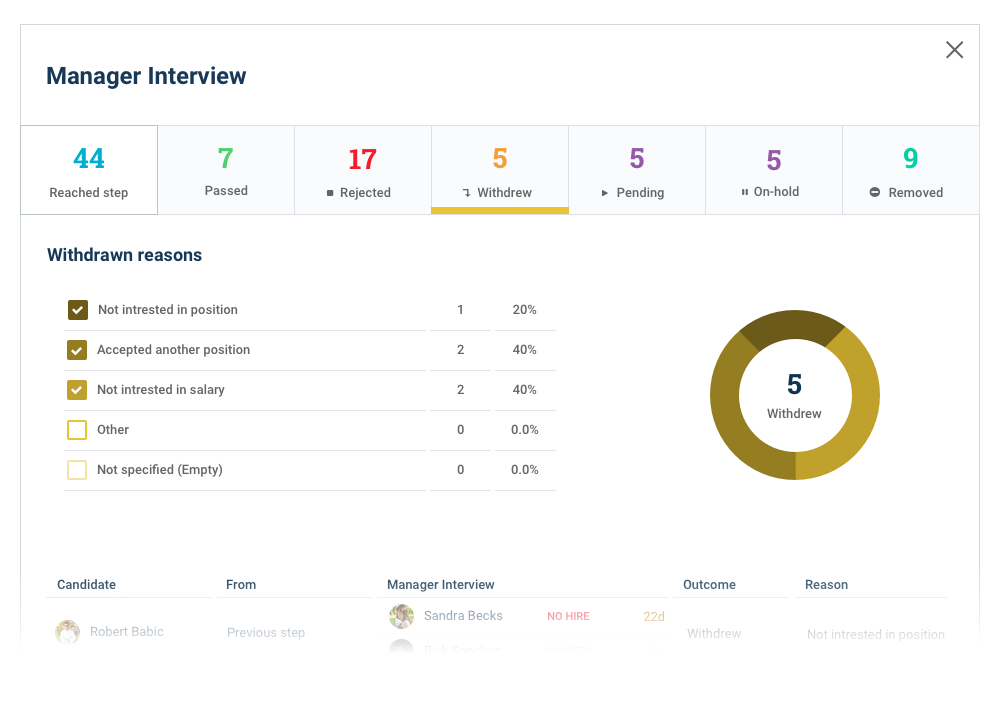Sort by the Outcome column header
Image resolution: width=1002 pixels, height=712 pixels.
[709, 585]
